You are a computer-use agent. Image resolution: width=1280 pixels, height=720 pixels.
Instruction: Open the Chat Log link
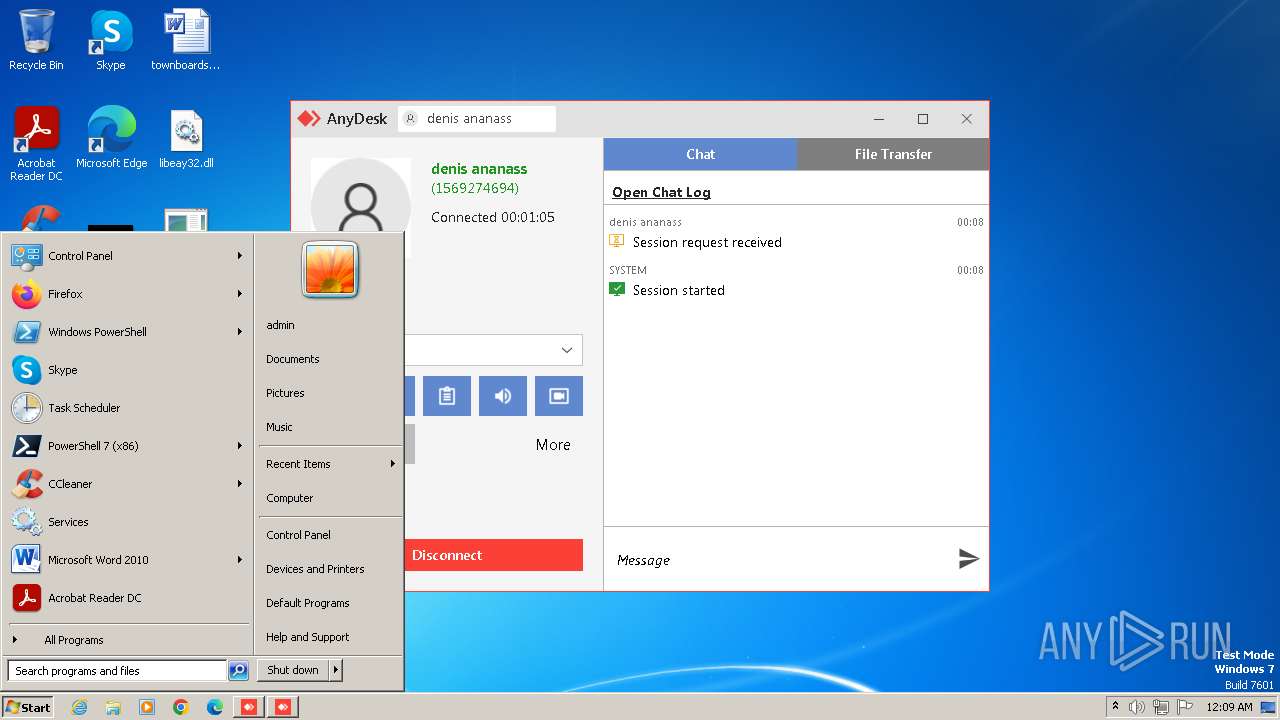pyautogui.click(x=661, y=192)
